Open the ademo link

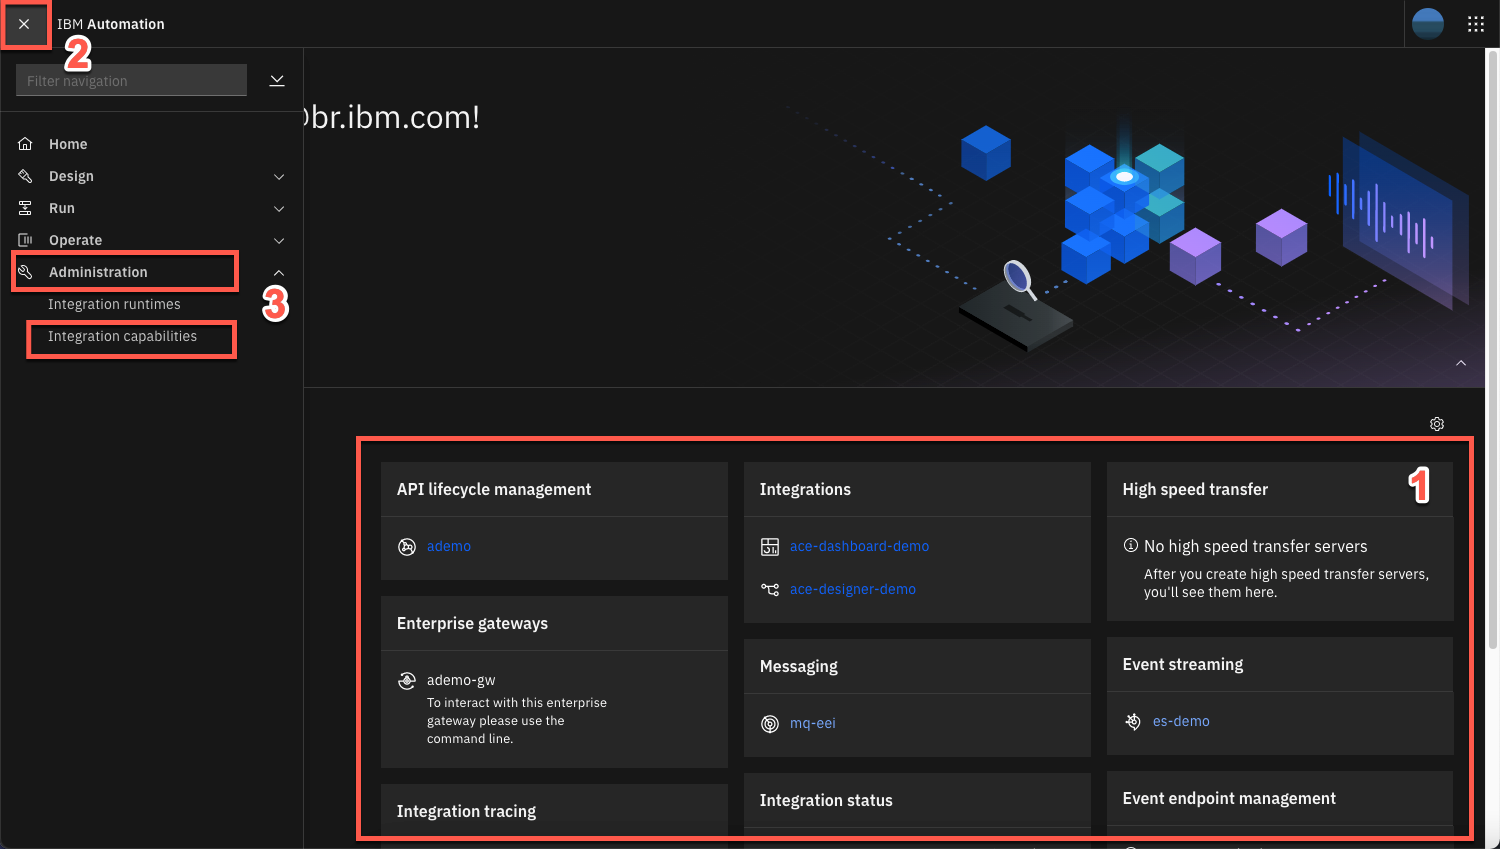[x=449, y=546]
